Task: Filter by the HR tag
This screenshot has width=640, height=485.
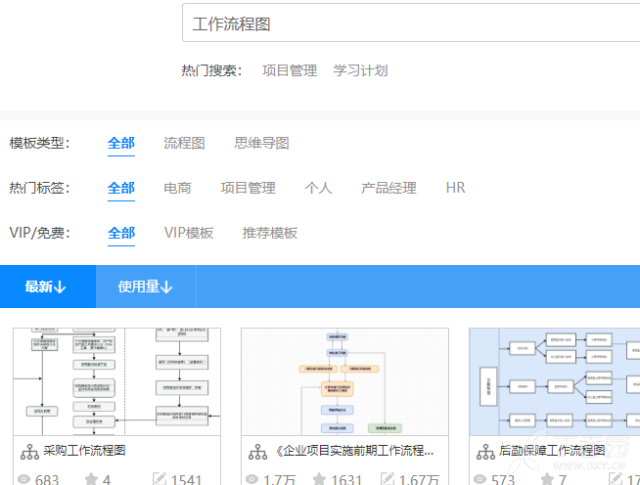Action: (456, 188)
